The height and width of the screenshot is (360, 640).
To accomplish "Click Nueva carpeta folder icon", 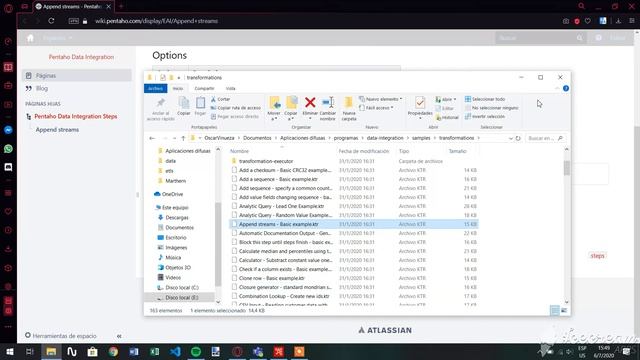I will pos(349,102).
